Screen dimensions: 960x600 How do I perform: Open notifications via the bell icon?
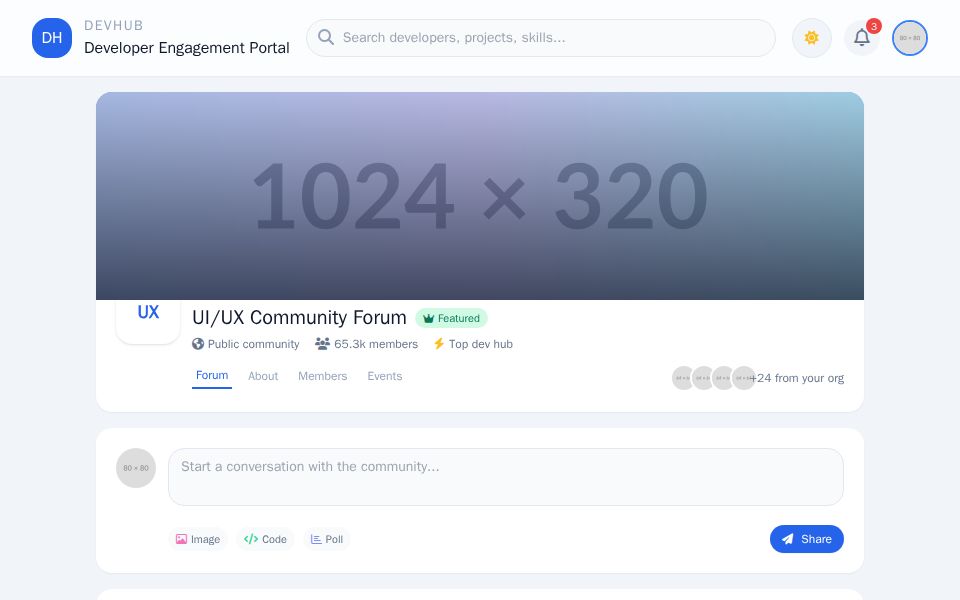point(861,38)
